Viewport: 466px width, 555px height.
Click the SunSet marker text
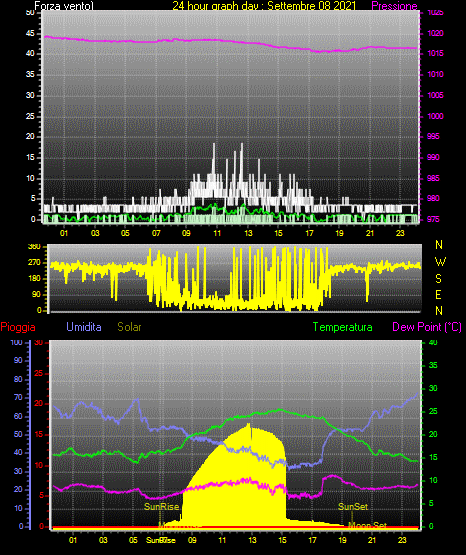pos(353,507)
